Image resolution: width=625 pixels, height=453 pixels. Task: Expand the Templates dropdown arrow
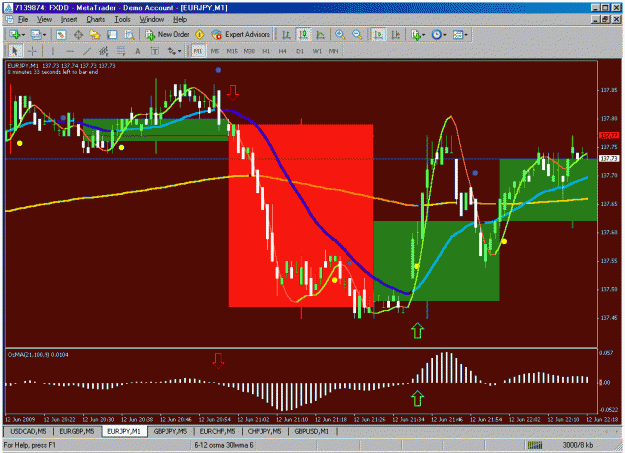click(466, 35)
